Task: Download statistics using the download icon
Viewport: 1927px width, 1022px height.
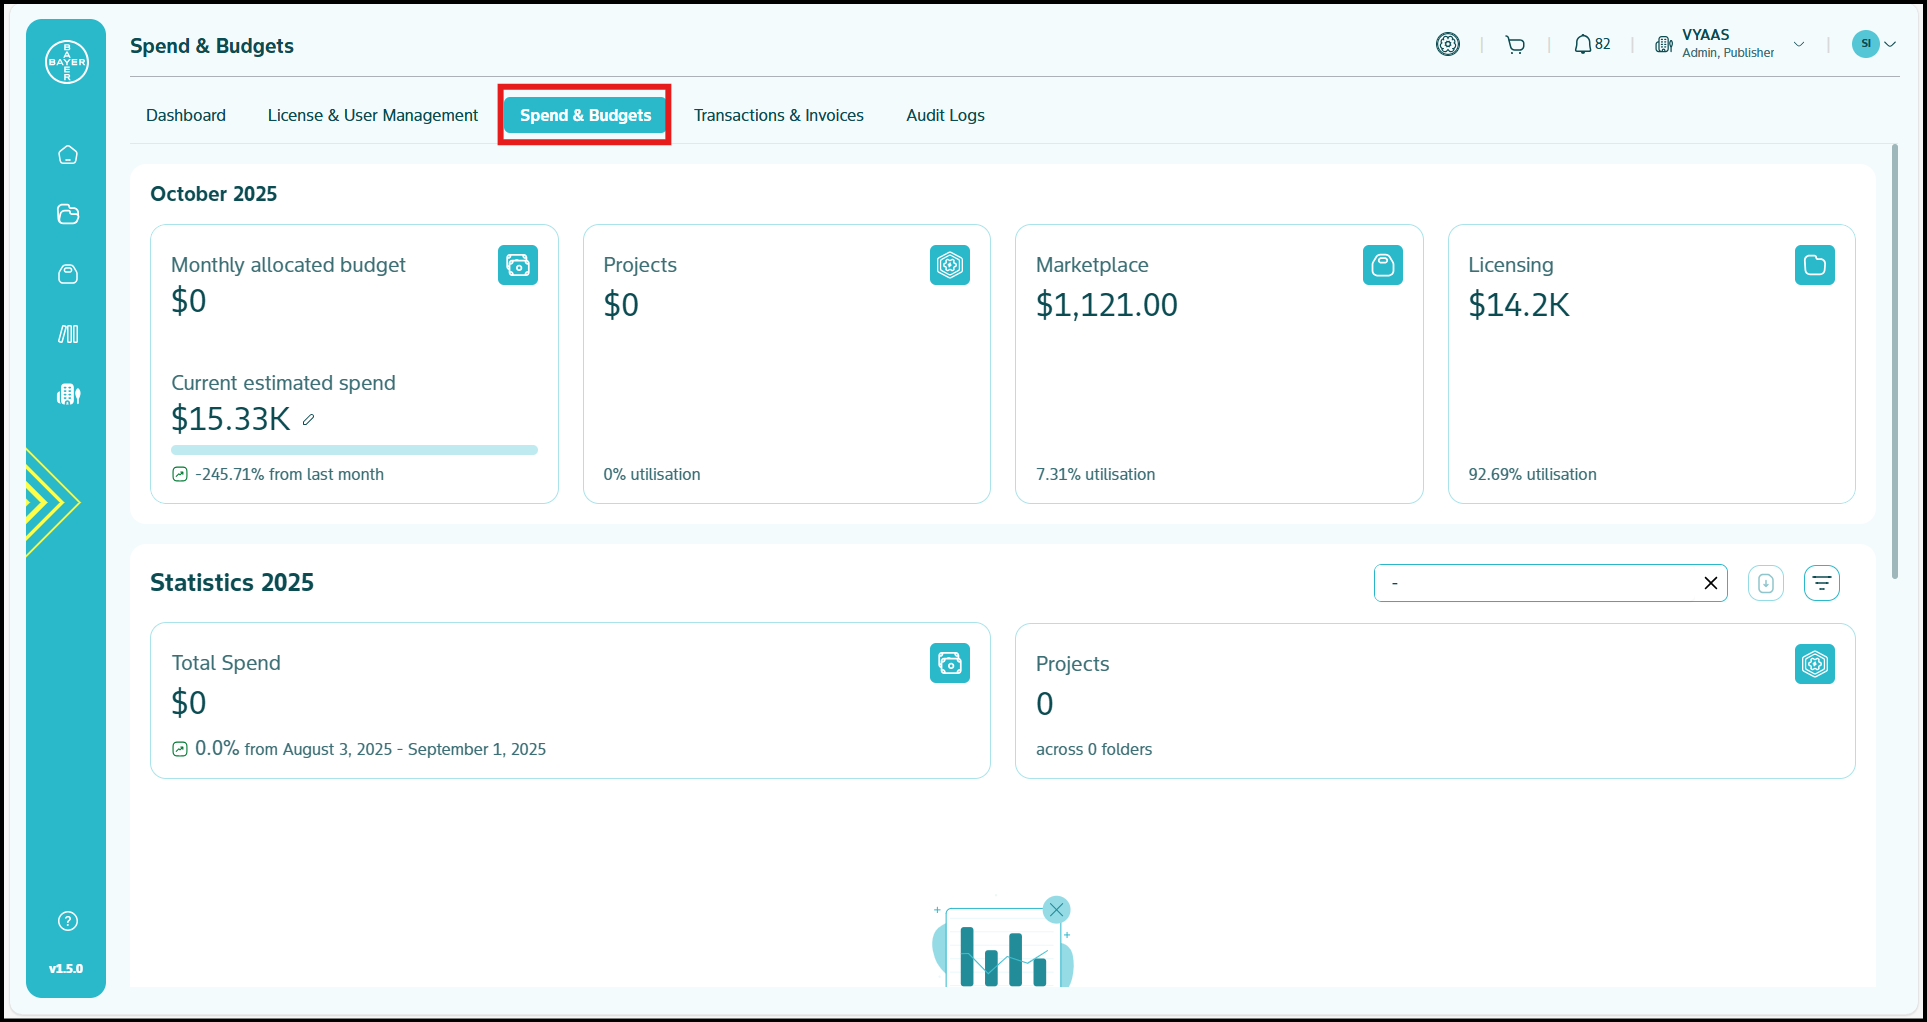Action: pyautogui.click(x=1765, y=583)
